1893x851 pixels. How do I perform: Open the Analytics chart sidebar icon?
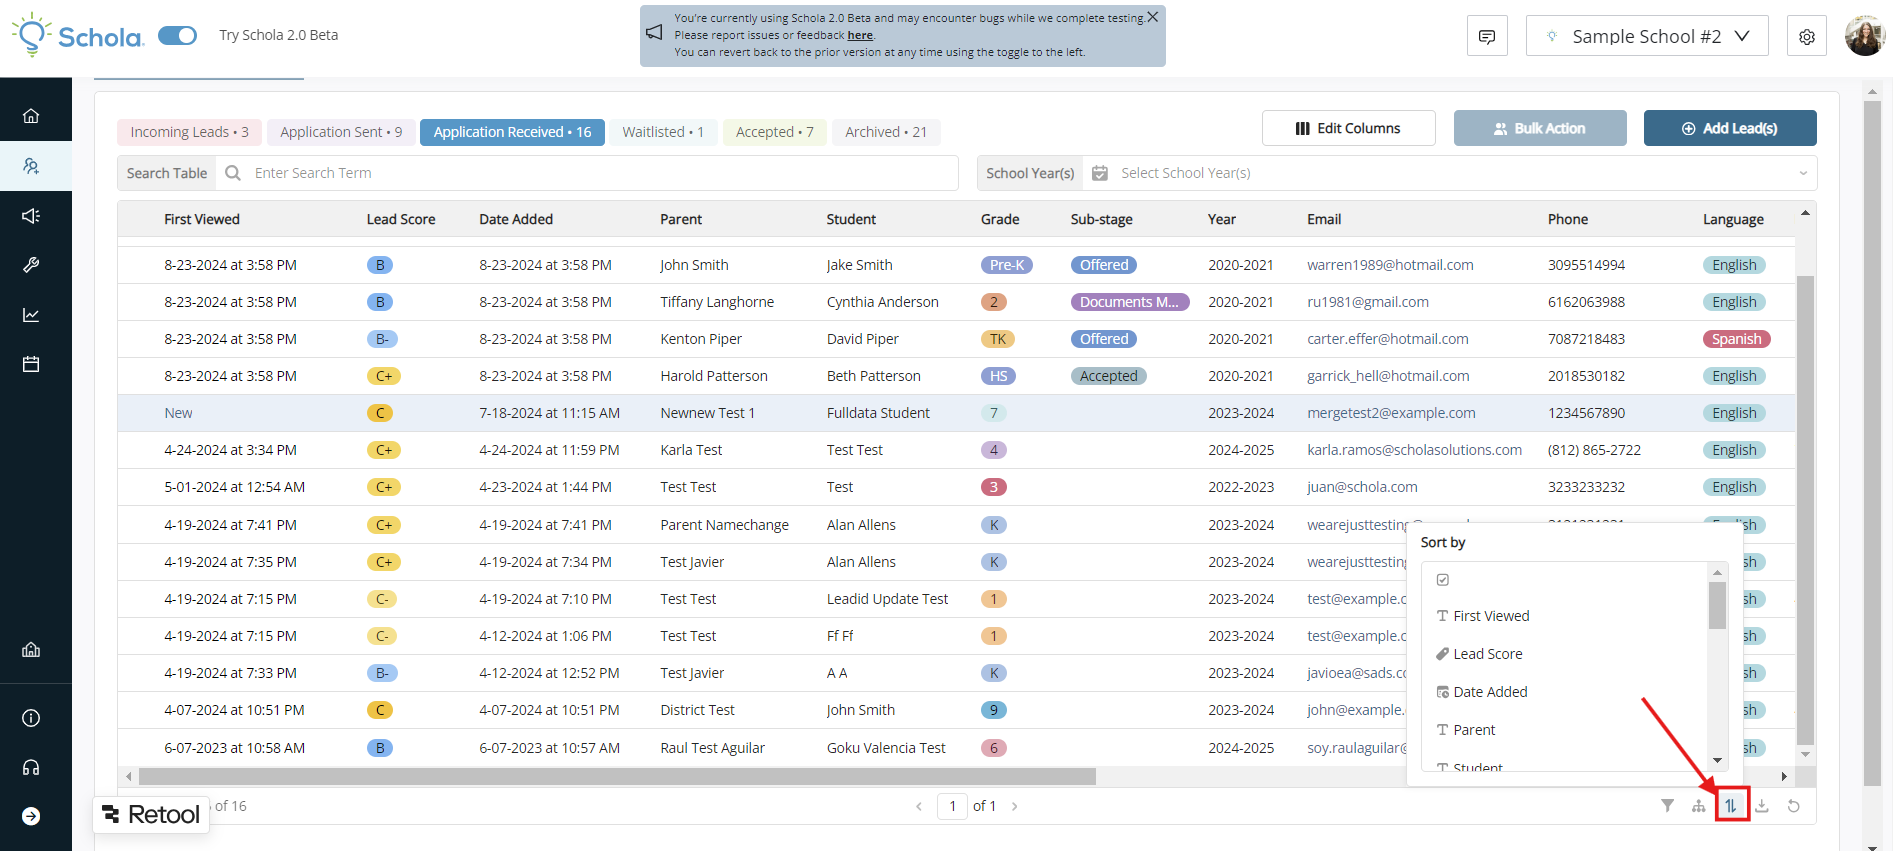[x=31, y=315]
